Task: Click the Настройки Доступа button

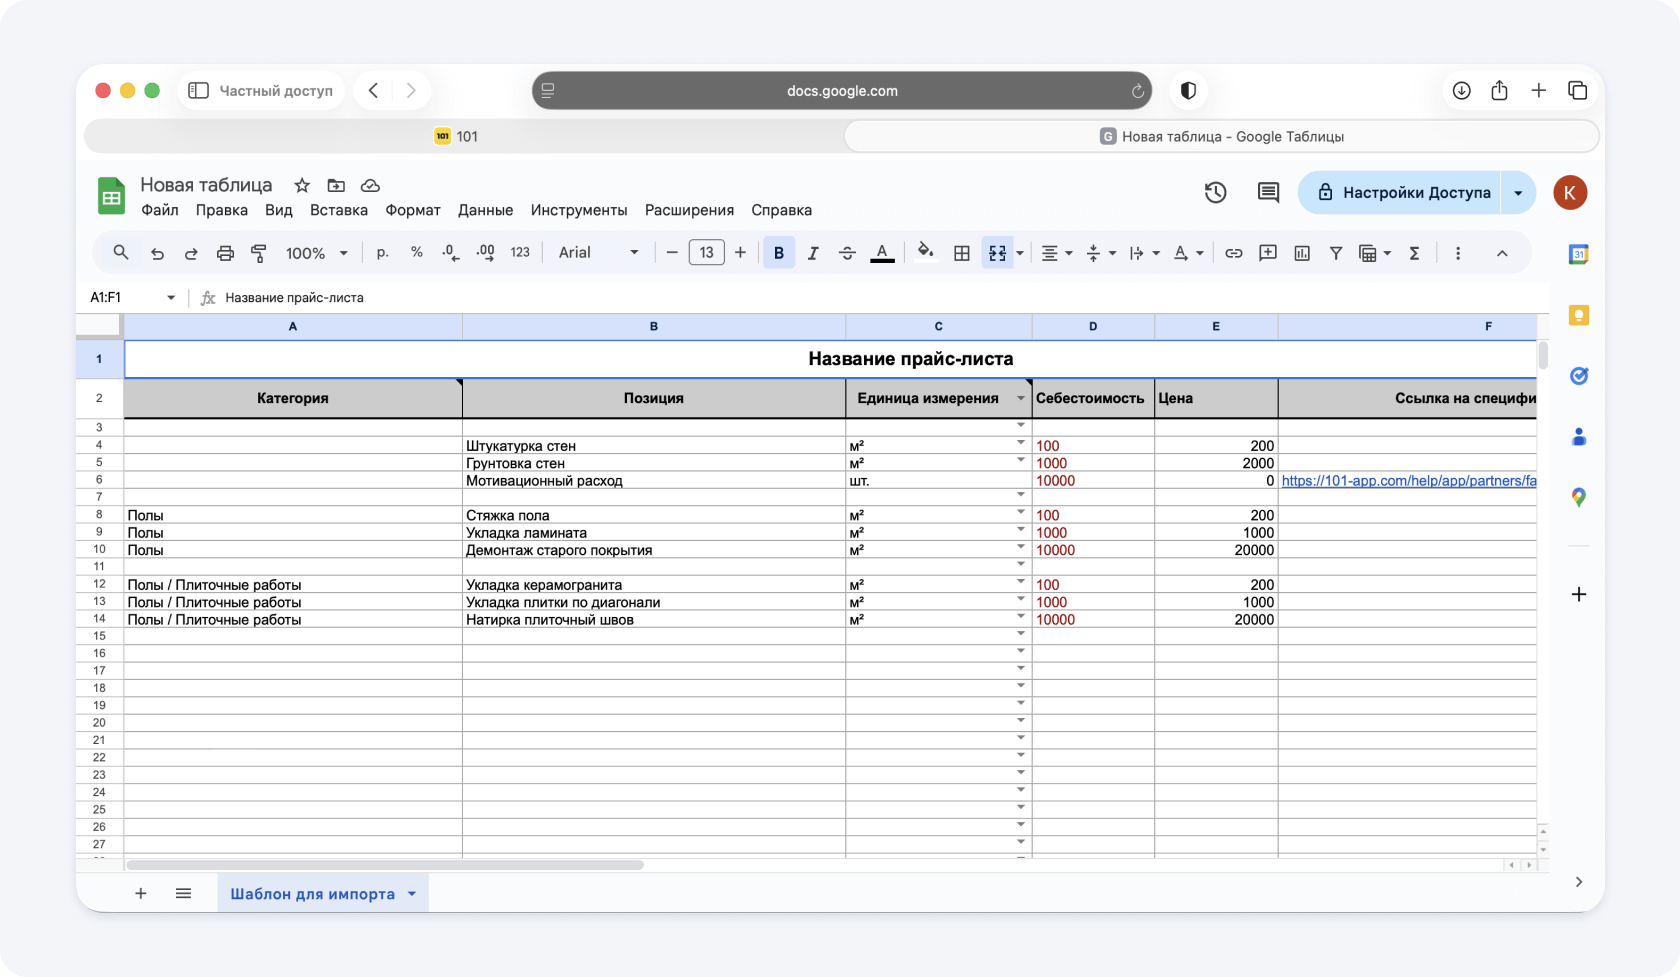Action: click(x=1403, y=193)
